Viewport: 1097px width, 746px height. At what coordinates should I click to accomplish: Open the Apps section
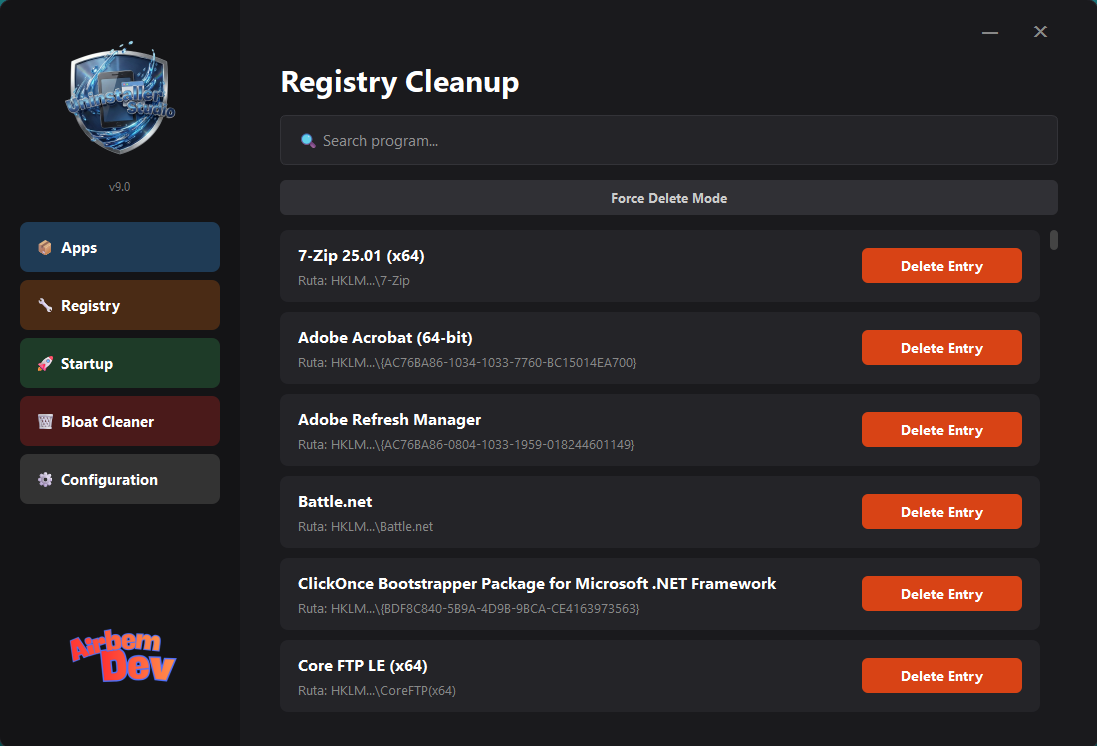coord(120,247)
